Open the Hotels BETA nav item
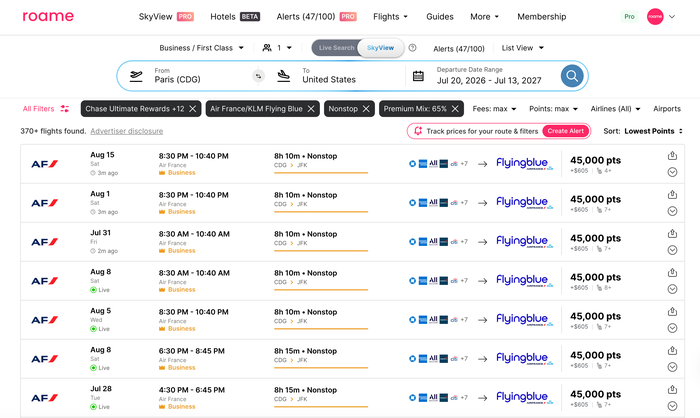This screenshot has height=418, width=700. [x=235, y=17]
